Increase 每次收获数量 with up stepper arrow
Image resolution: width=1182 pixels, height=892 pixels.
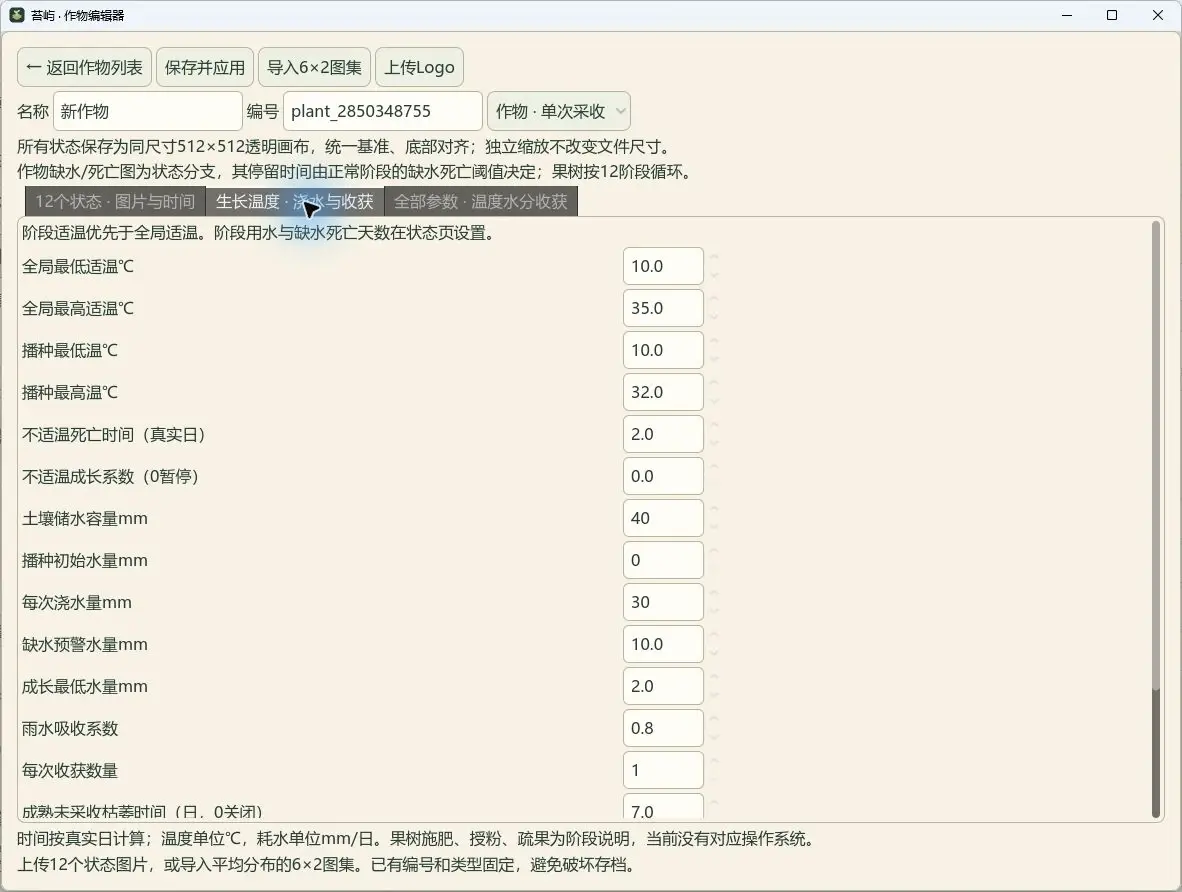pos(714,762)
